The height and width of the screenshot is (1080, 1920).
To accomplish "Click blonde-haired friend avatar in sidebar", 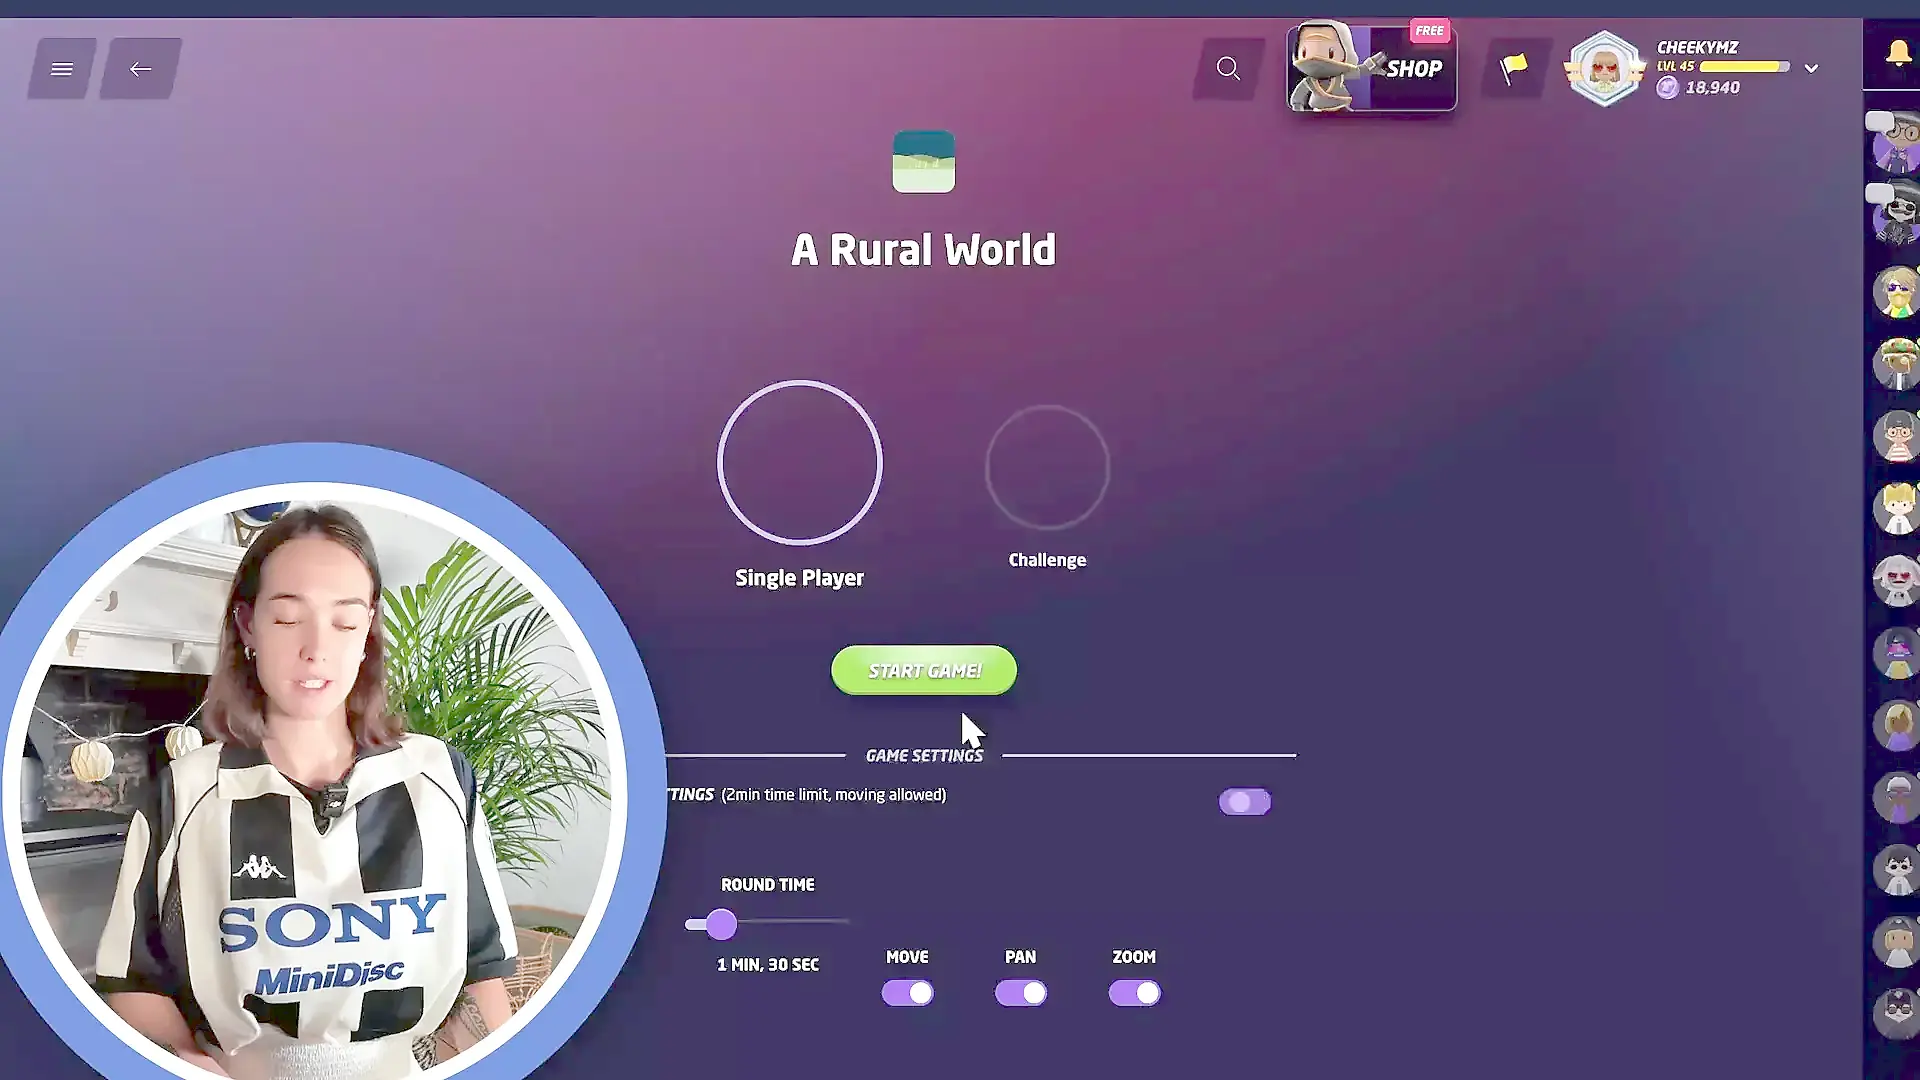I will coord(1897,508).
